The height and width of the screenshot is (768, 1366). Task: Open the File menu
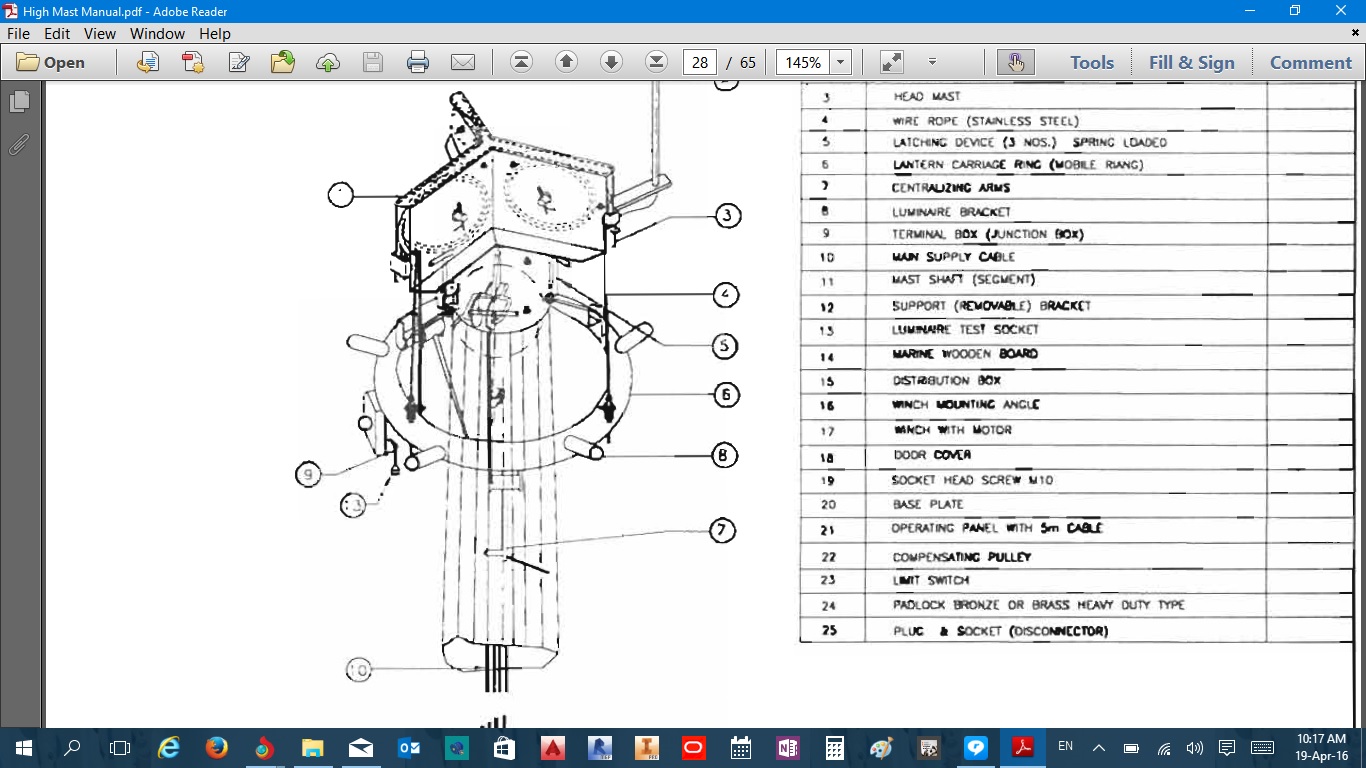pos(19,33)
